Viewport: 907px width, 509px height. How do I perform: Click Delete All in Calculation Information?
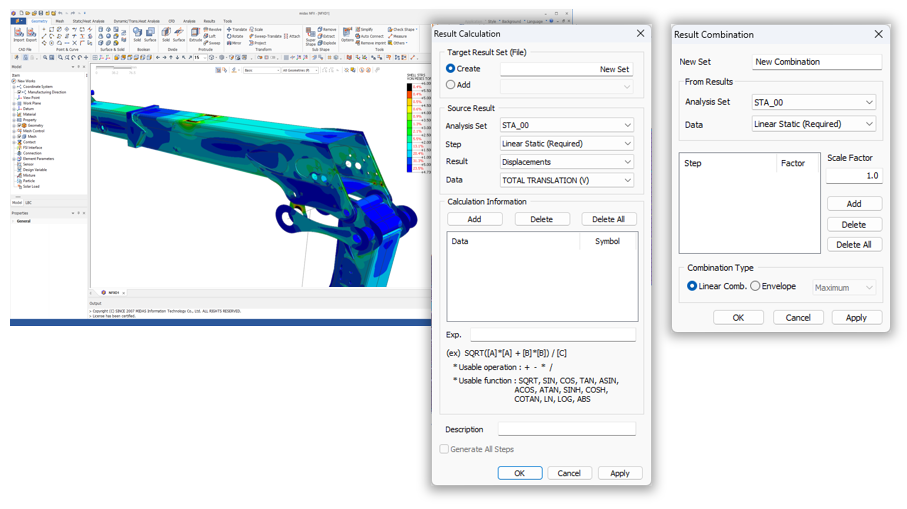[609, 219]
